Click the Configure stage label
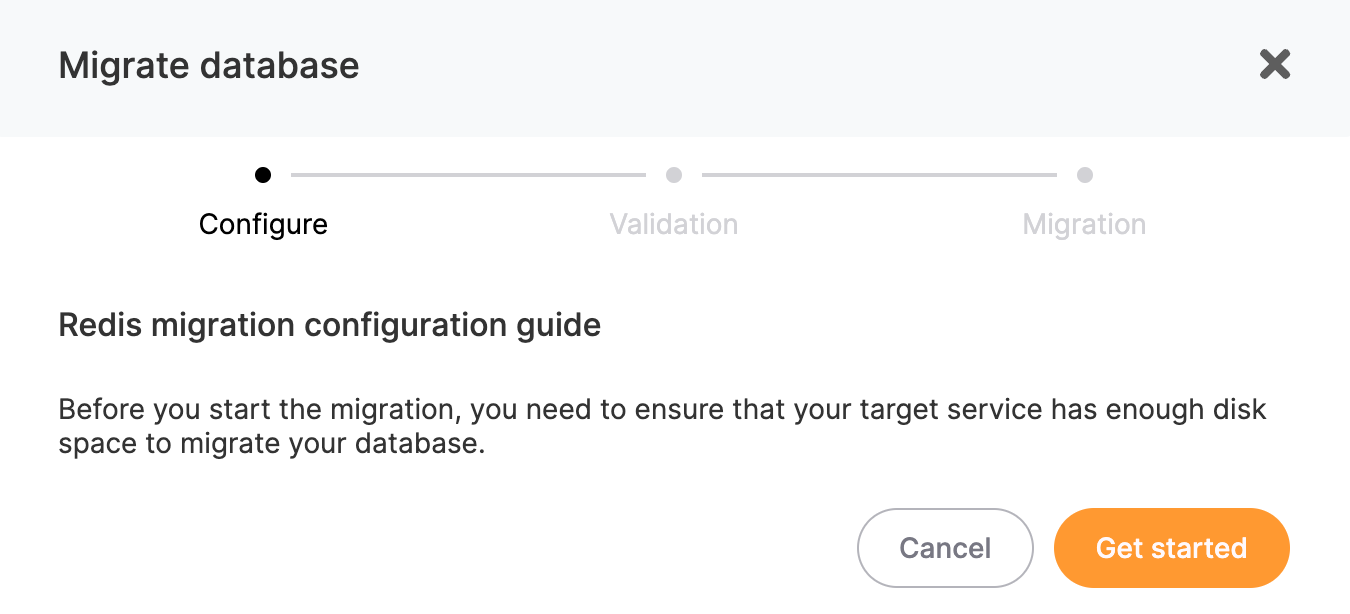Image resolution: width=1350 pixels, height=614 pixels. pyautogui.click(x=263, y=224)
